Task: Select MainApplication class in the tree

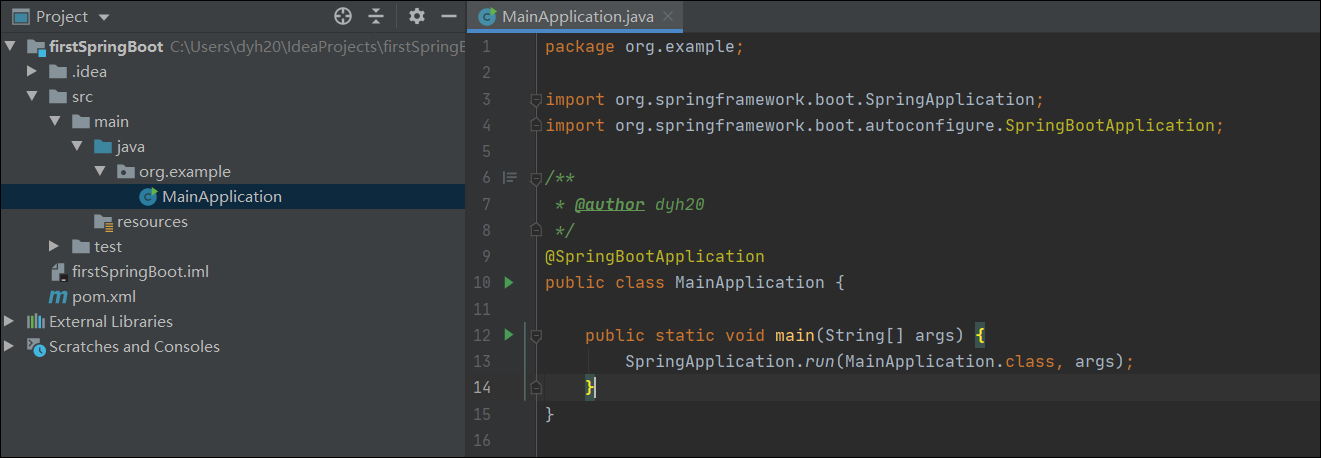Action: point(221,197)
